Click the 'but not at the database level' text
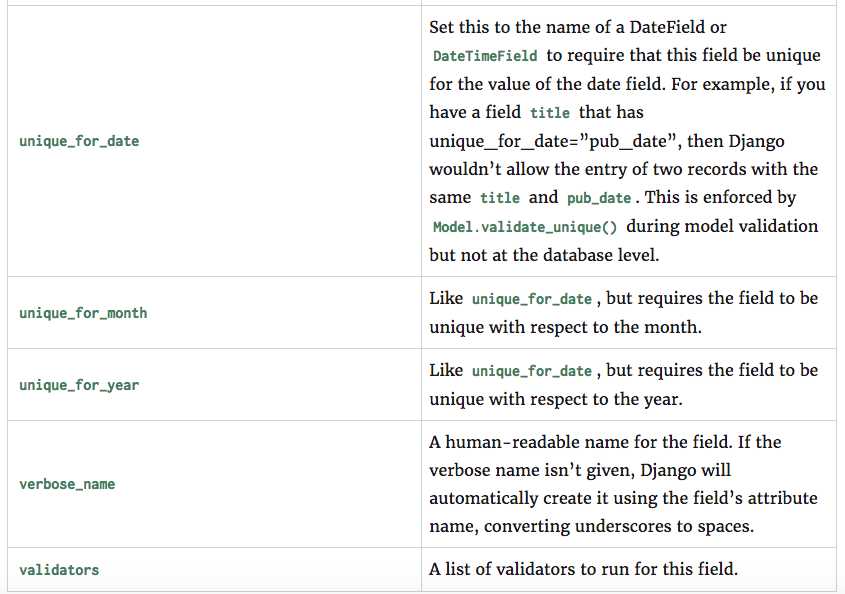Screen dimensions: 845x594 (544, 255)
